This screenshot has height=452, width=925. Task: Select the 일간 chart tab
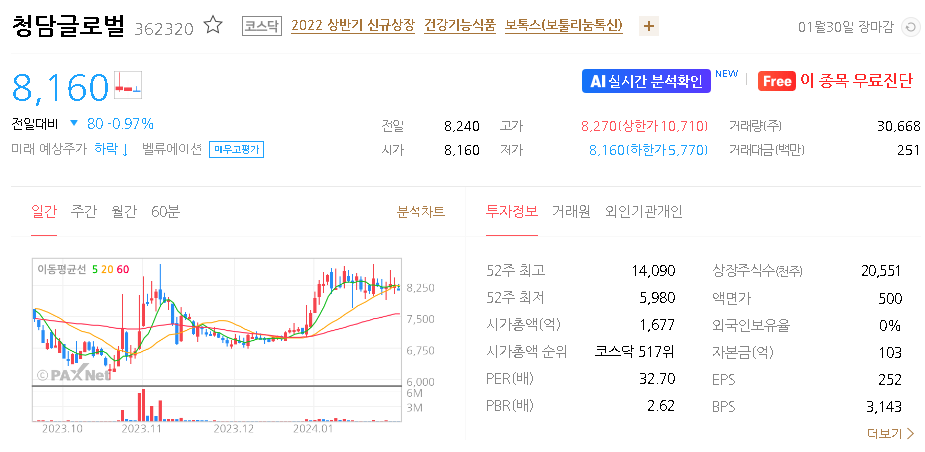(44, 212)
